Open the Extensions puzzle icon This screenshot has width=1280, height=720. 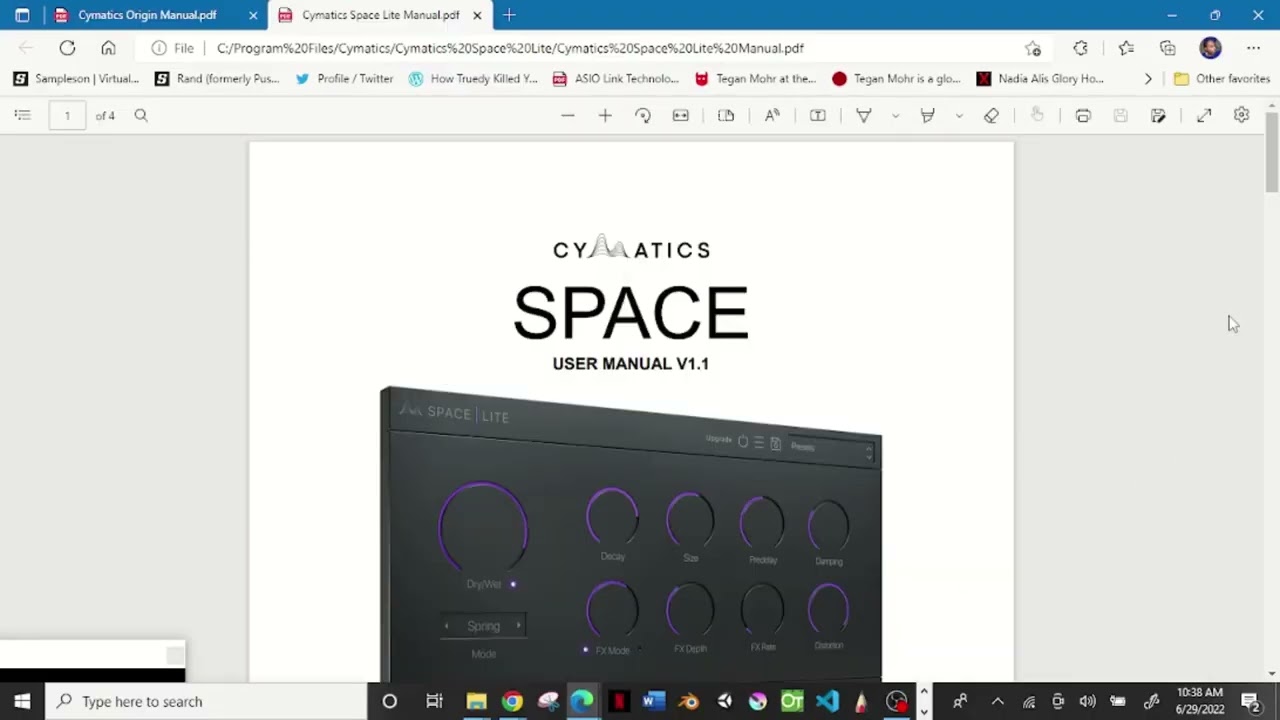pyautogui.click(x=1080, y=48)
